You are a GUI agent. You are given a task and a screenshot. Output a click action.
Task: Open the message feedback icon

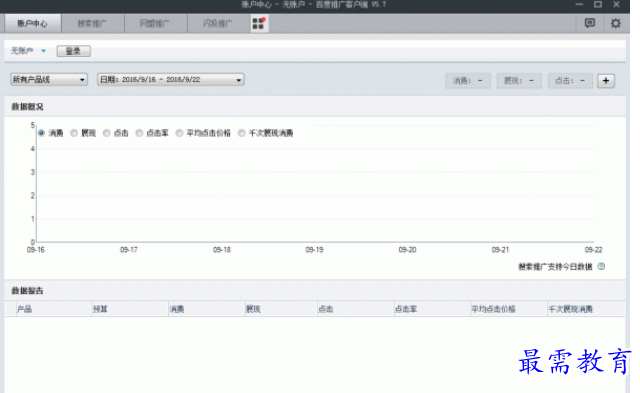[x=589, y=23]
